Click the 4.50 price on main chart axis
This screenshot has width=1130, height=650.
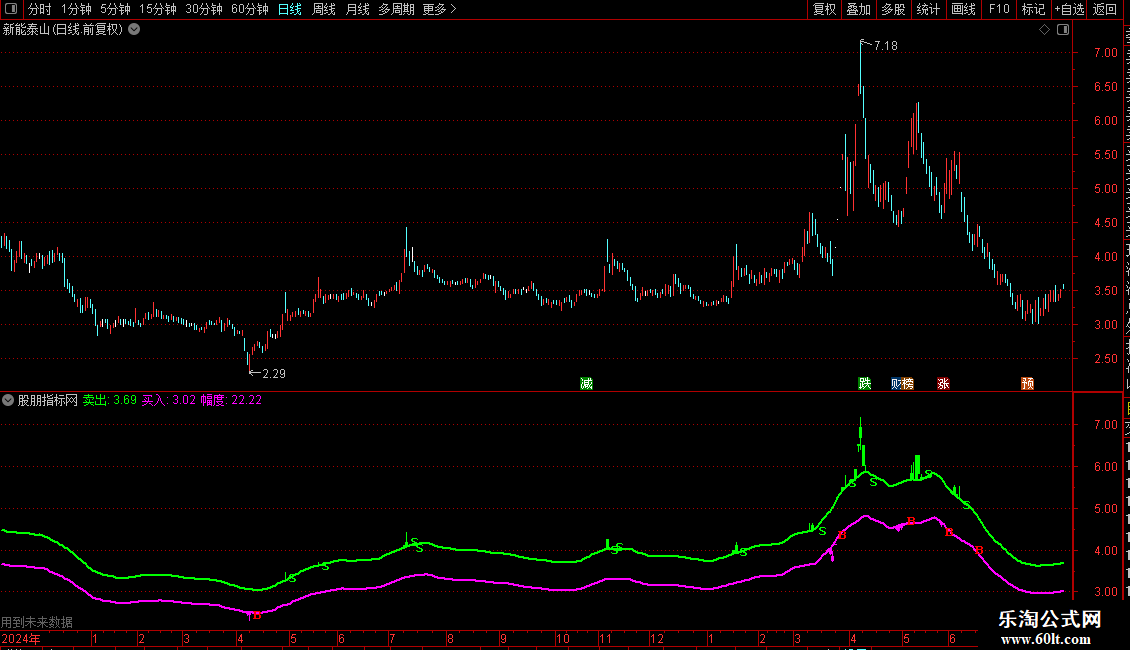[x=1105, y=223]
